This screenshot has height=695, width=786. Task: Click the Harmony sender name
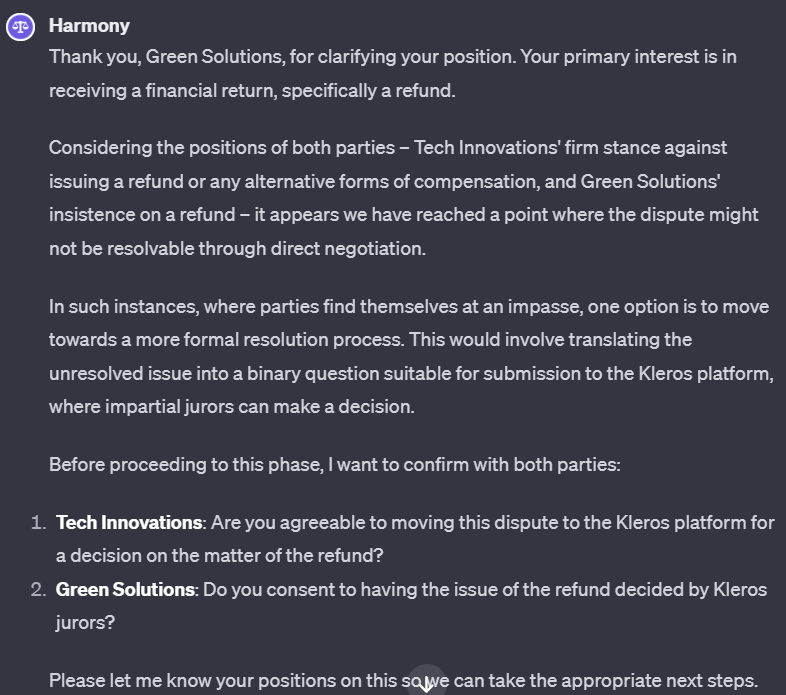(x=89, y=26)
